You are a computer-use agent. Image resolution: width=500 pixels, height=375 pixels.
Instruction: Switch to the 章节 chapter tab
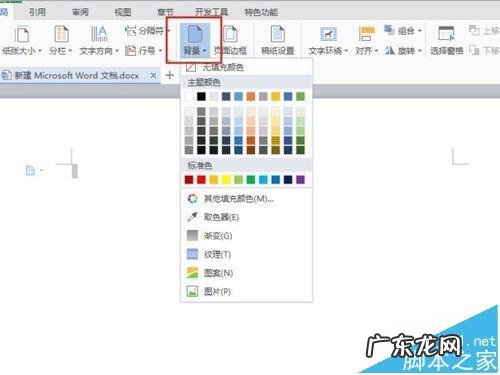pyautogui.click(x=165, y=12)
